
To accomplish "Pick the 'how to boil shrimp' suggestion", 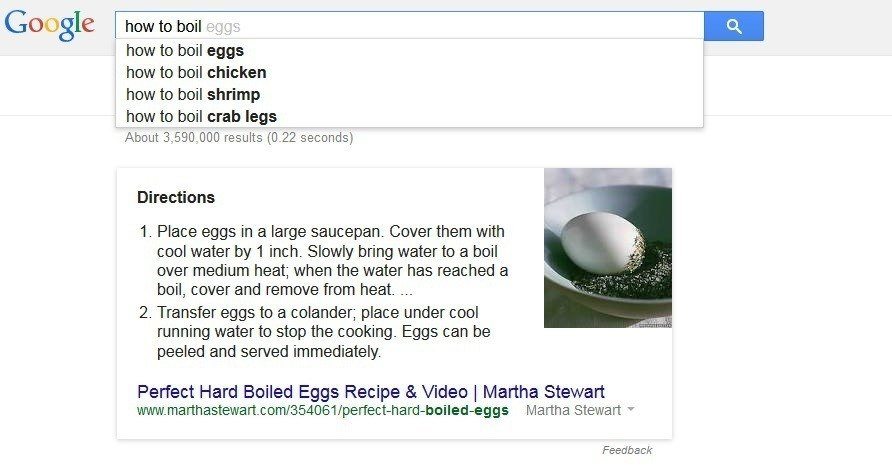I will 410,94.
